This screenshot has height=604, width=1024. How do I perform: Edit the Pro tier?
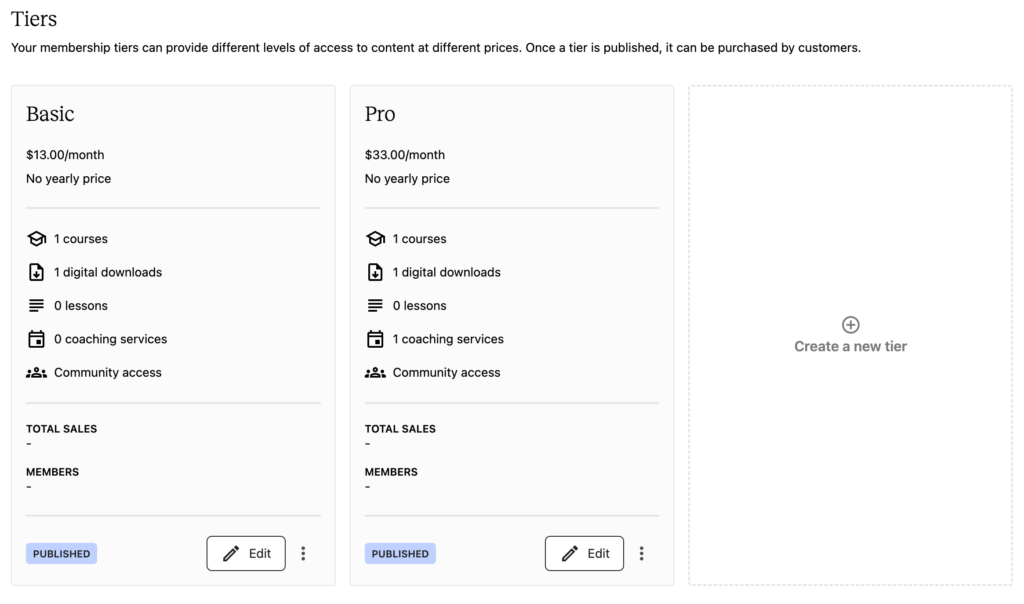(584, 554)
